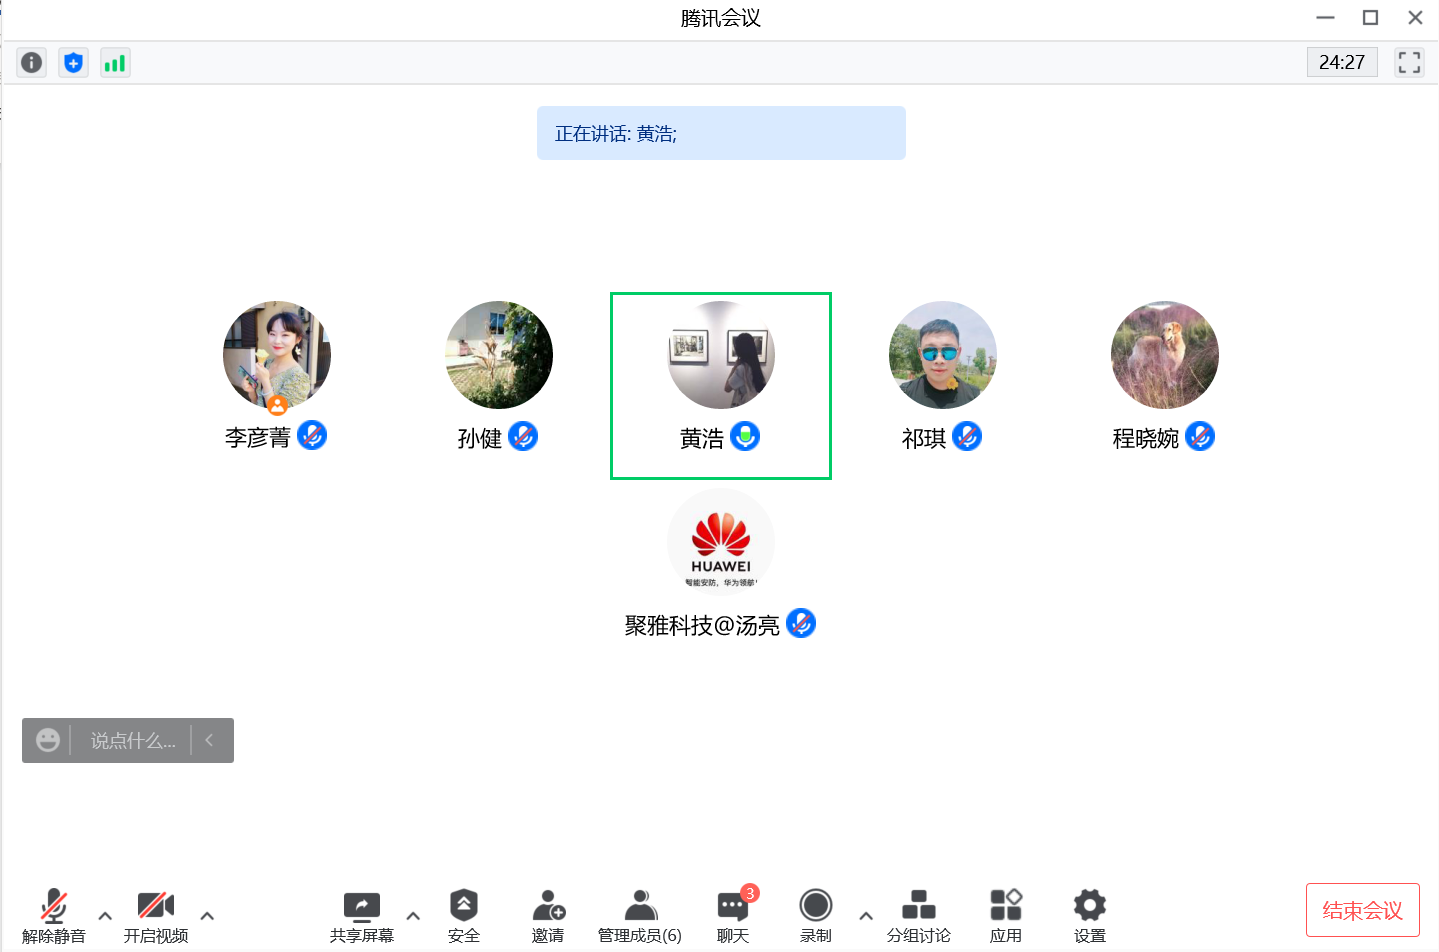
Task: Expand audio options arrow beside 解除静音
Action: pos(105,915)
